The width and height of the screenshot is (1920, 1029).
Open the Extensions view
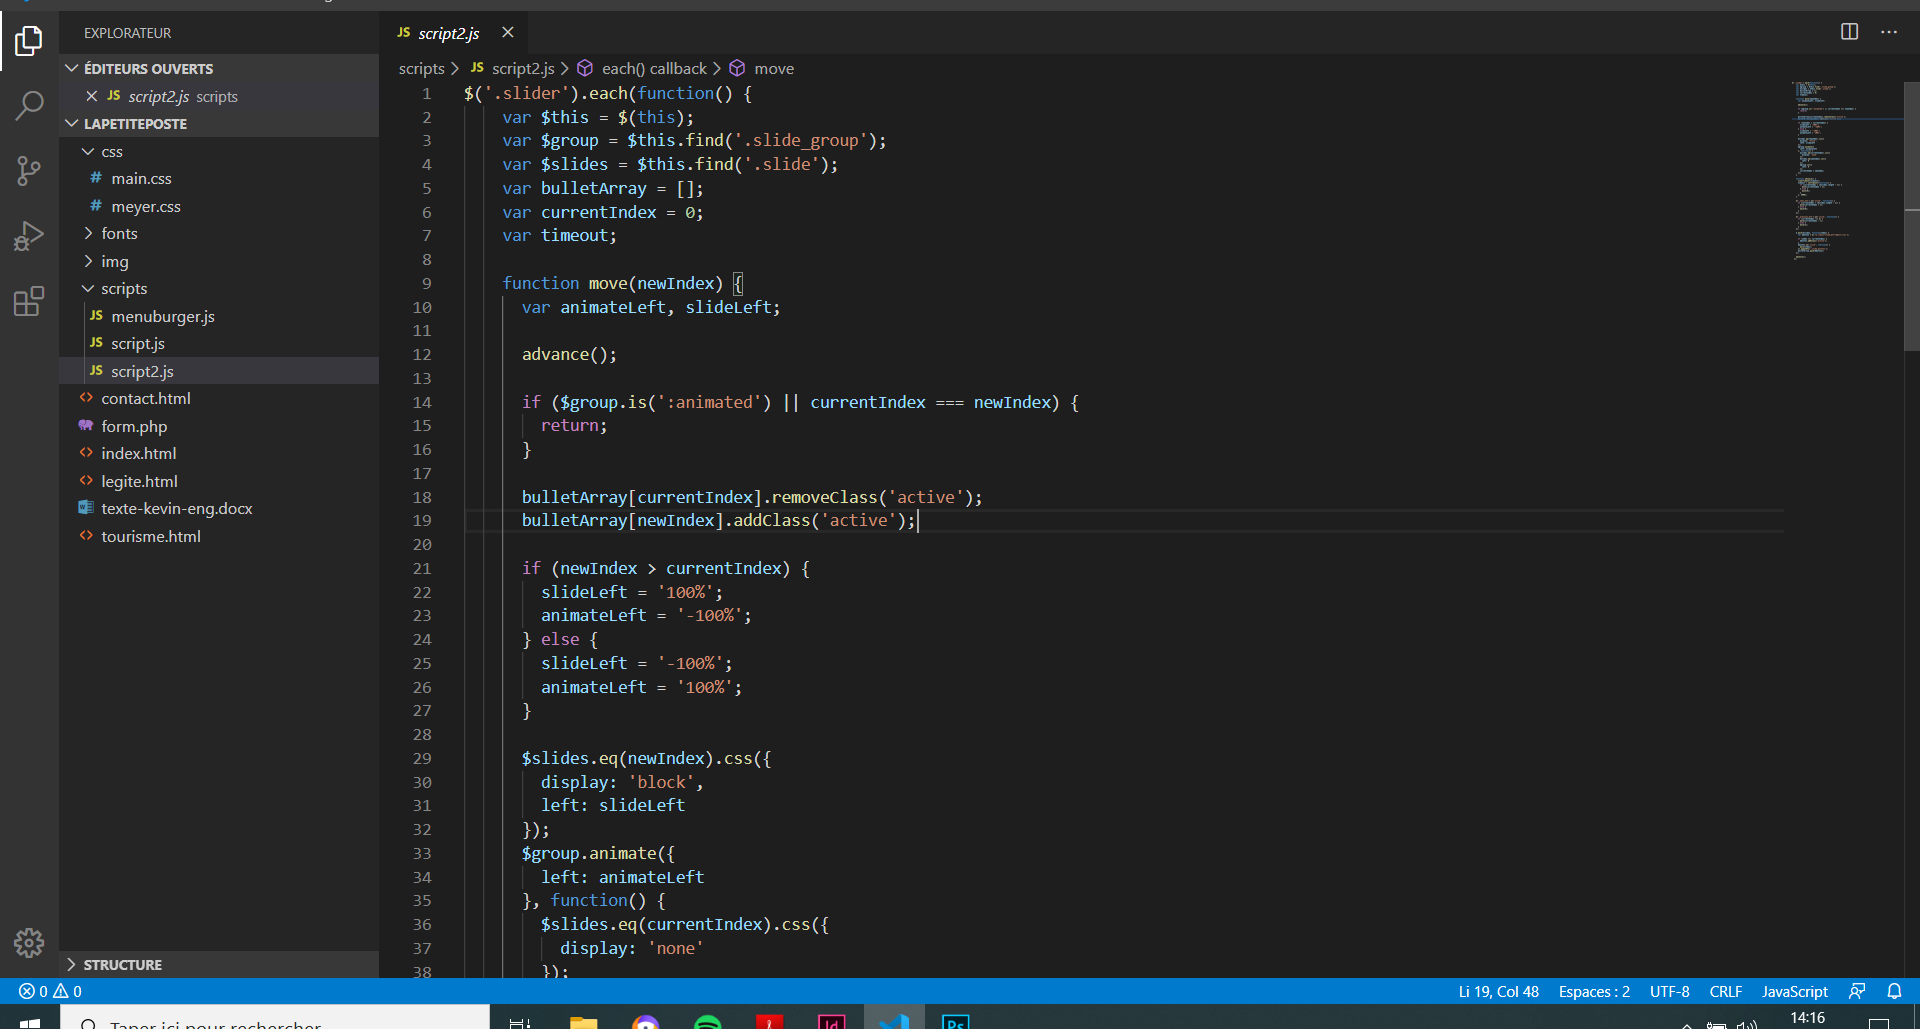(x=29, y=301)
